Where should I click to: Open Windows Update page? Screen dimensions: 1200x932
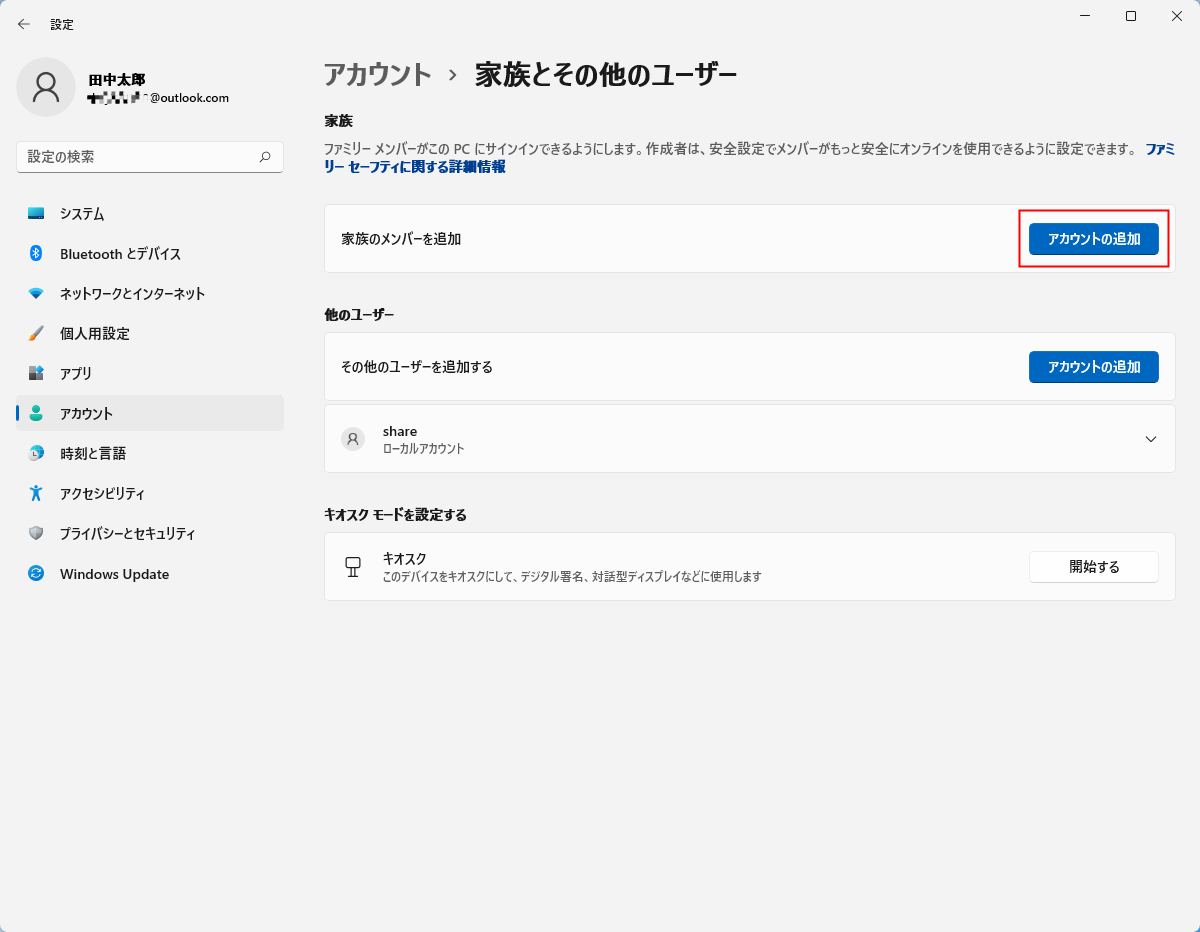[x=150, y=573]
